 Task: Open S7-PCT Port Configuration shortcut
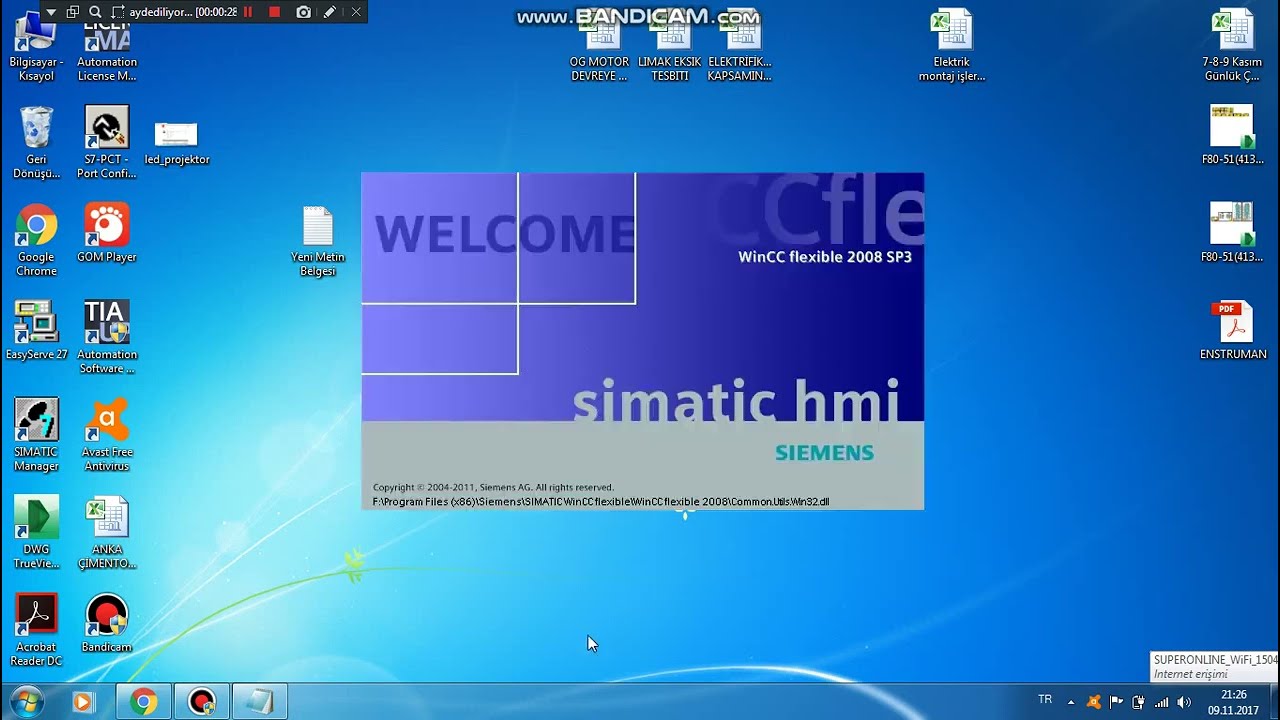107,142
